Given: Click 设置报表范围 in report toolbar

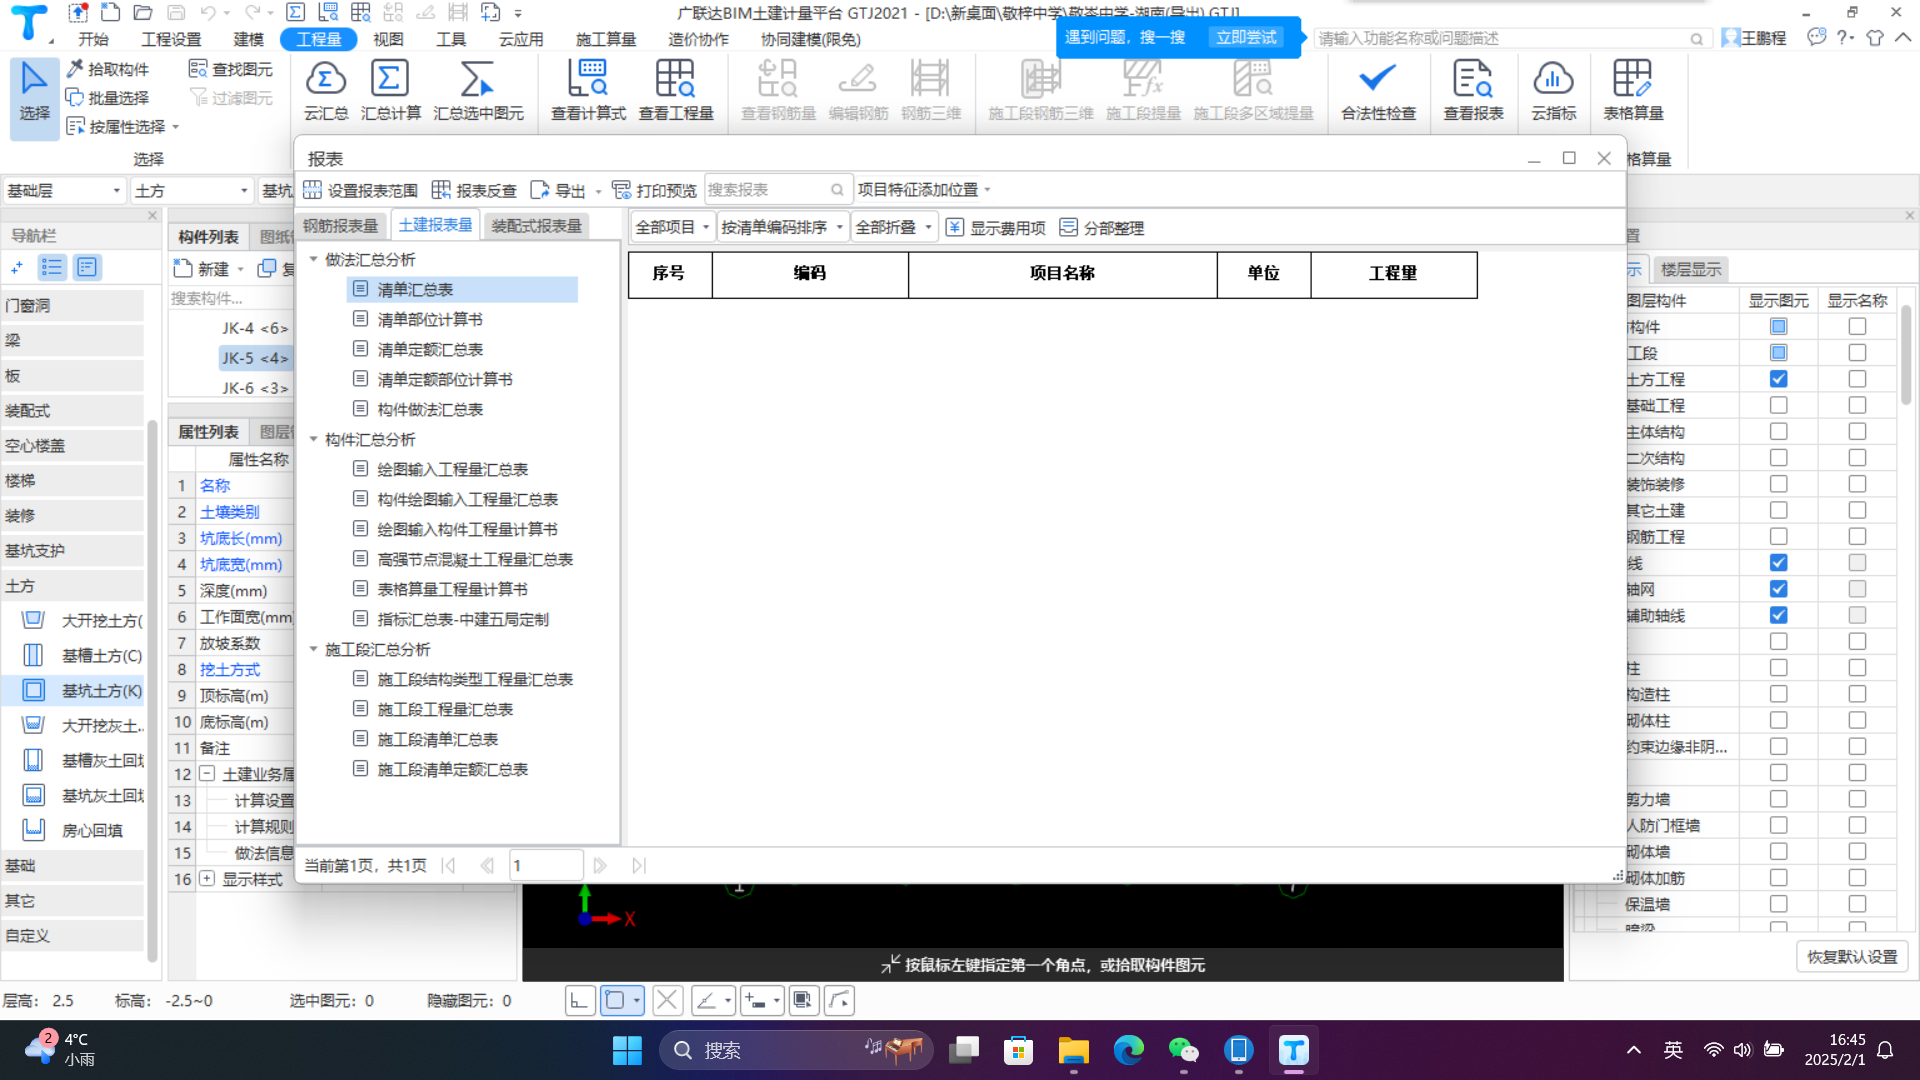Looking at the screenshot, I should 361,190.
